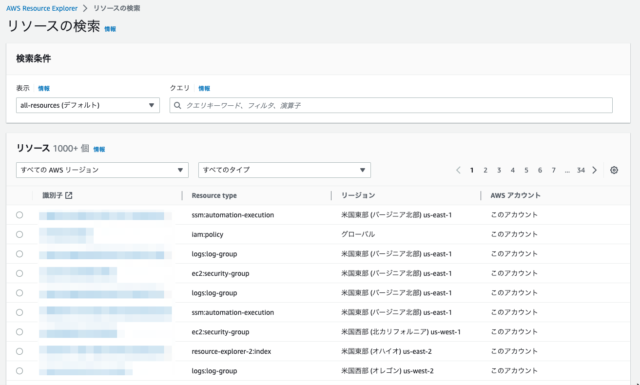This screenshot has height=385, width=640.
Task: Click the search magnifier icon in the query field
Action: pos(178,105)
